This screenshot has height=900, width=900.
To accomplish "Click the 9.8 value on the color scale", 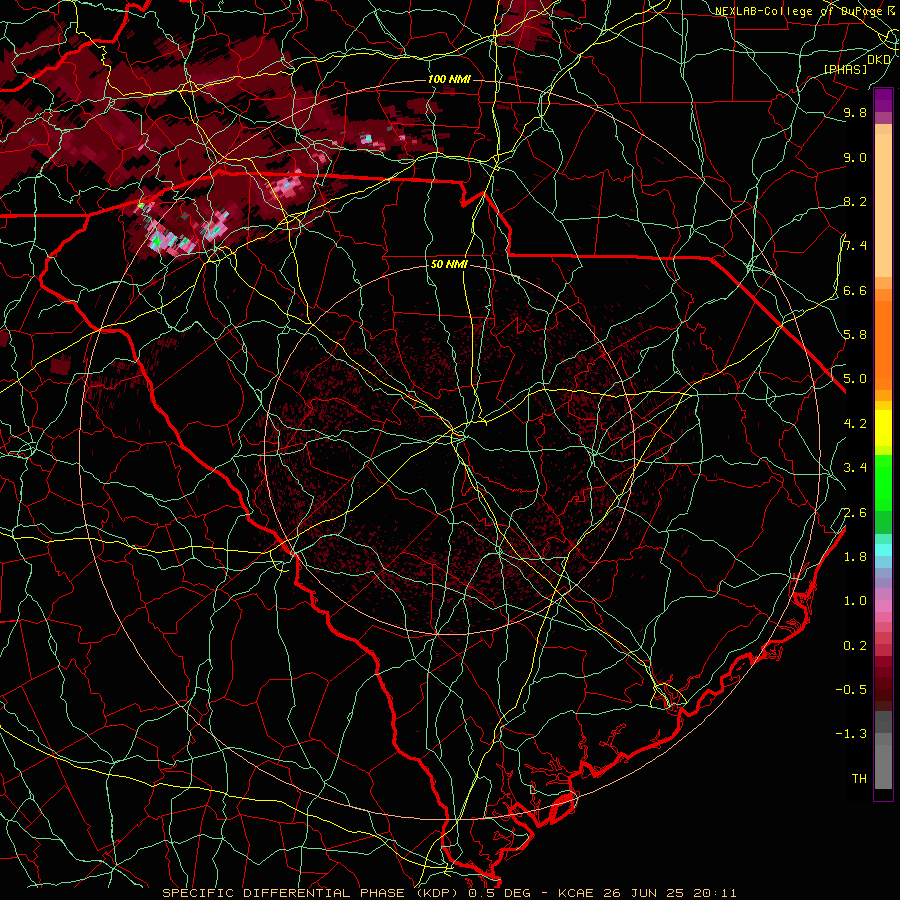I will click(855, 112).
